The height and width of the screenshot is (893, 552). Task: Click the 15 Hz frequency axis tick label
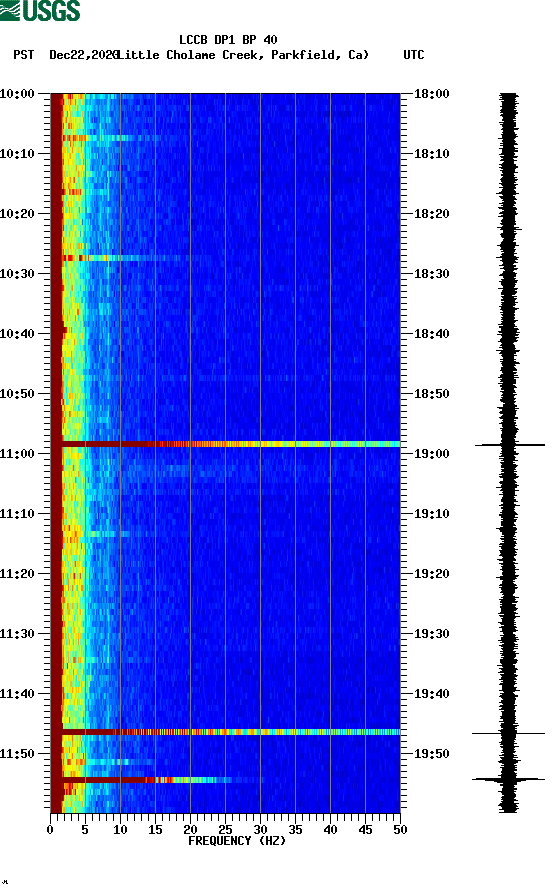pos(155,830)
